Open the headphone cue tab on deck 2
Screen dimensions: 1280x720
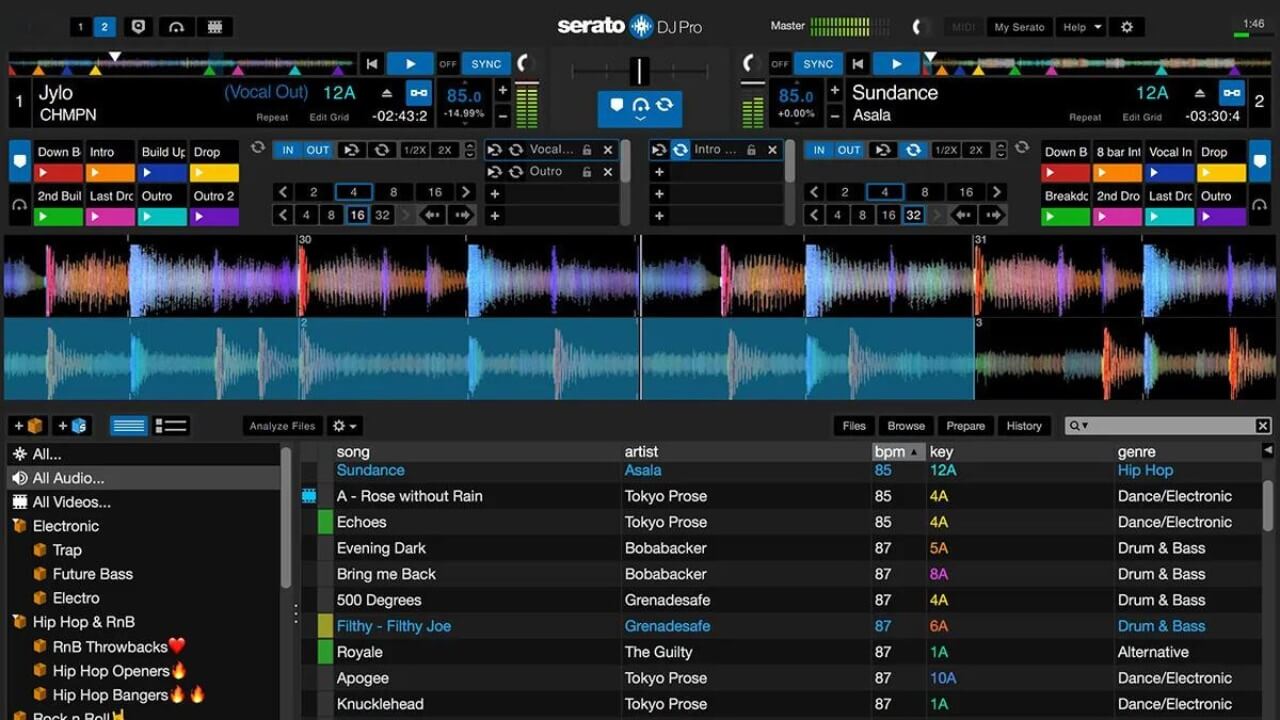pyautogui.click(x=1260, y=205)
